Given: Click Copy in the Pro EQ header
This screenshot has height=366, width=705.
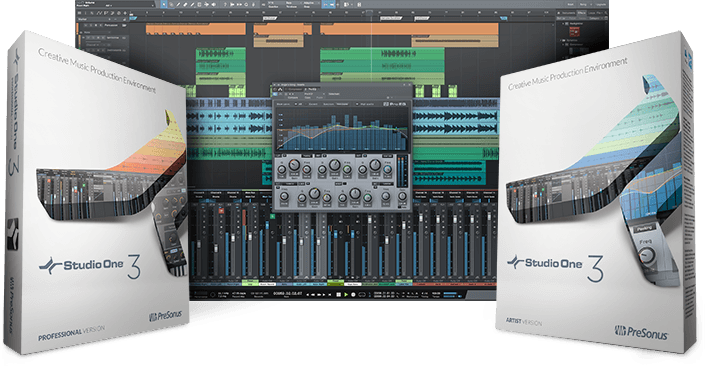Looking at the screenshot, I should pyautogui.click(x=308, y=98).
